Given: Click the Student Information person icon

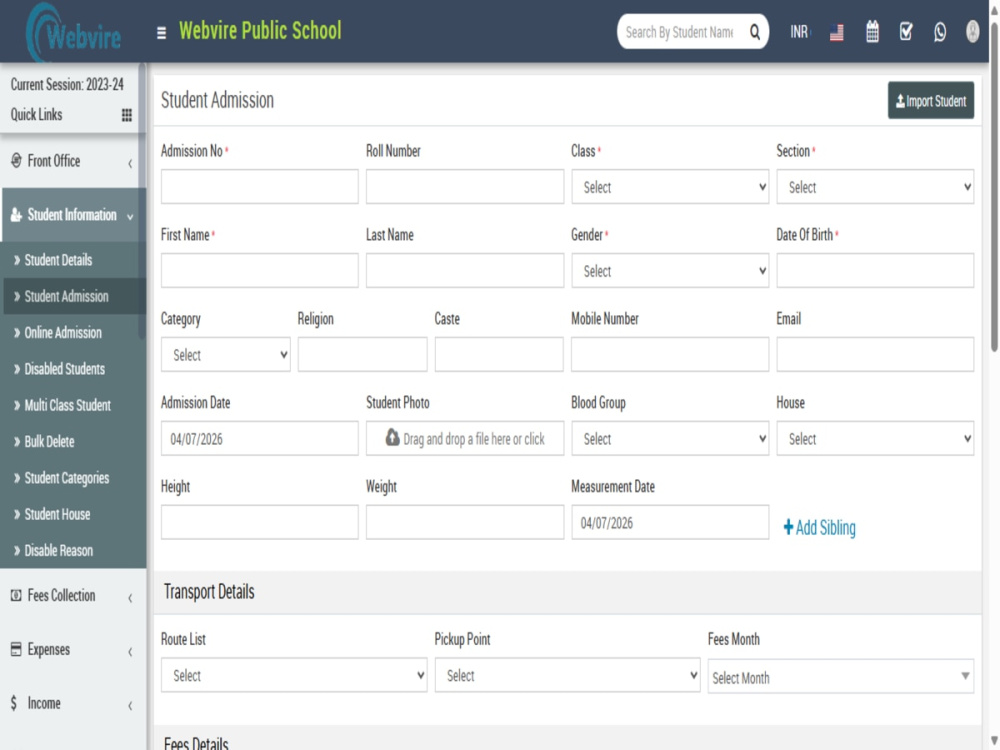Looking at the screenshot, I should 16,215.
